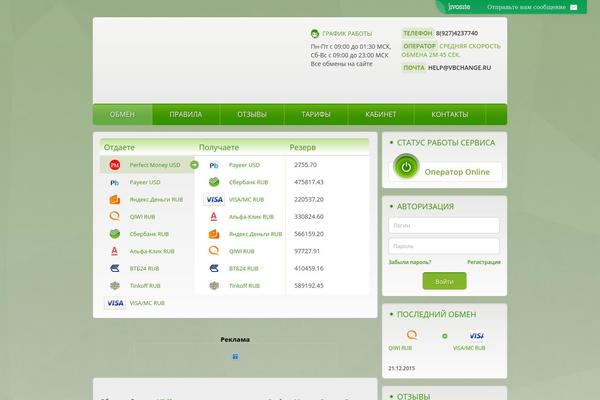
Task: Click the Войти login button
Action: pos(444,281)
